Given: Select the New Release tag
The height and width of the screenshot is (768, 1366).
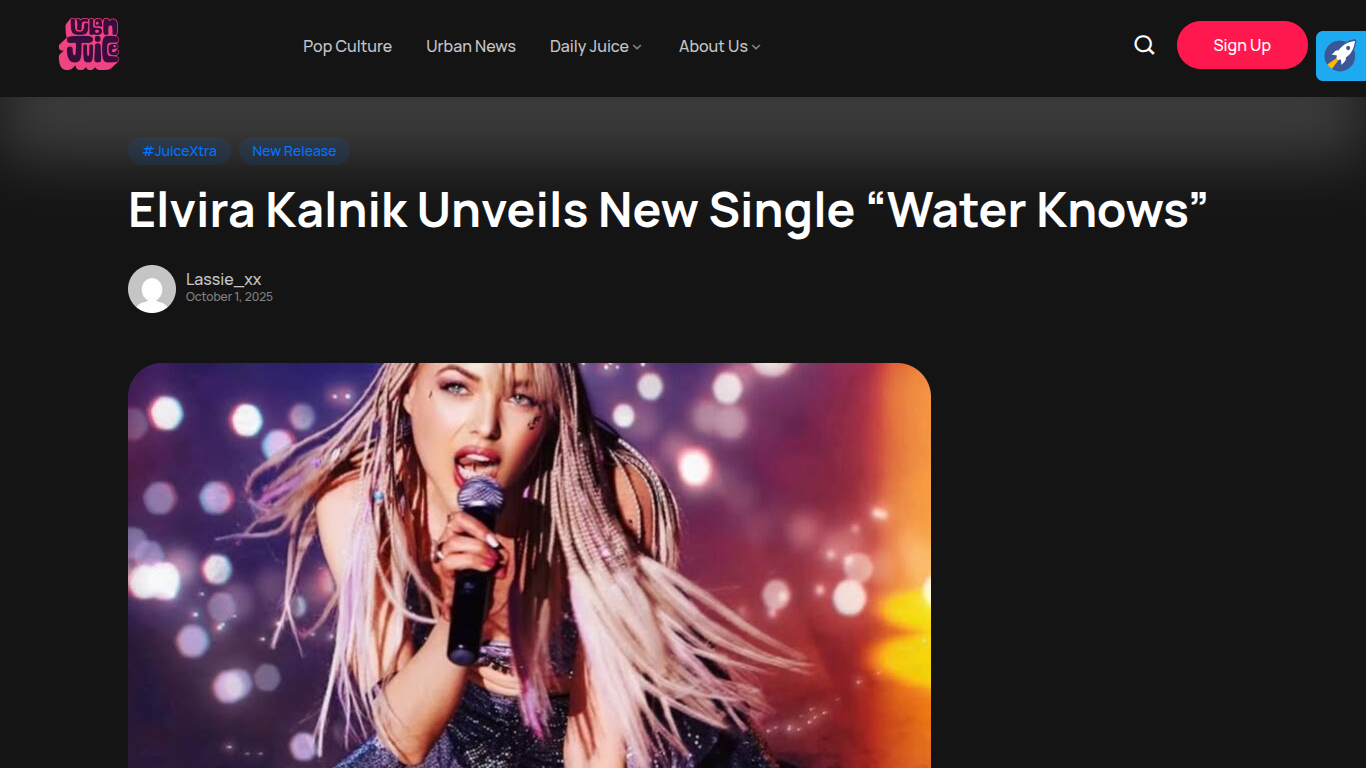Looking at the screenshot, I should pyautogui.click(x=294, y=151).
